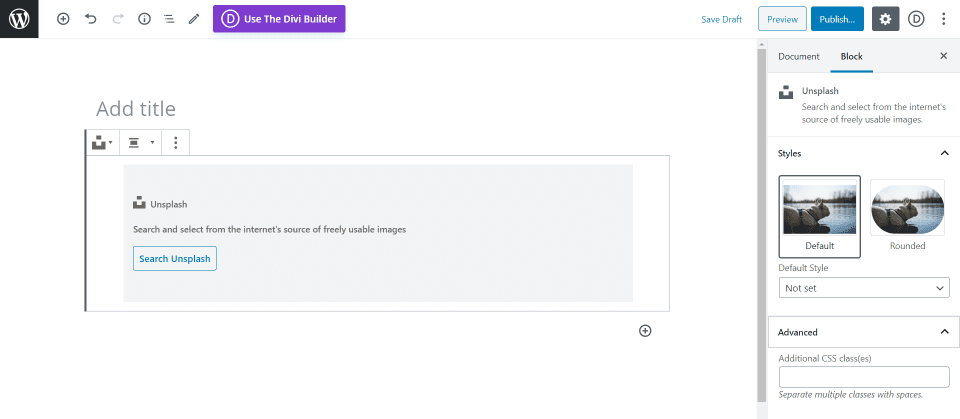Open the block's more options menu

pos(175,143)
